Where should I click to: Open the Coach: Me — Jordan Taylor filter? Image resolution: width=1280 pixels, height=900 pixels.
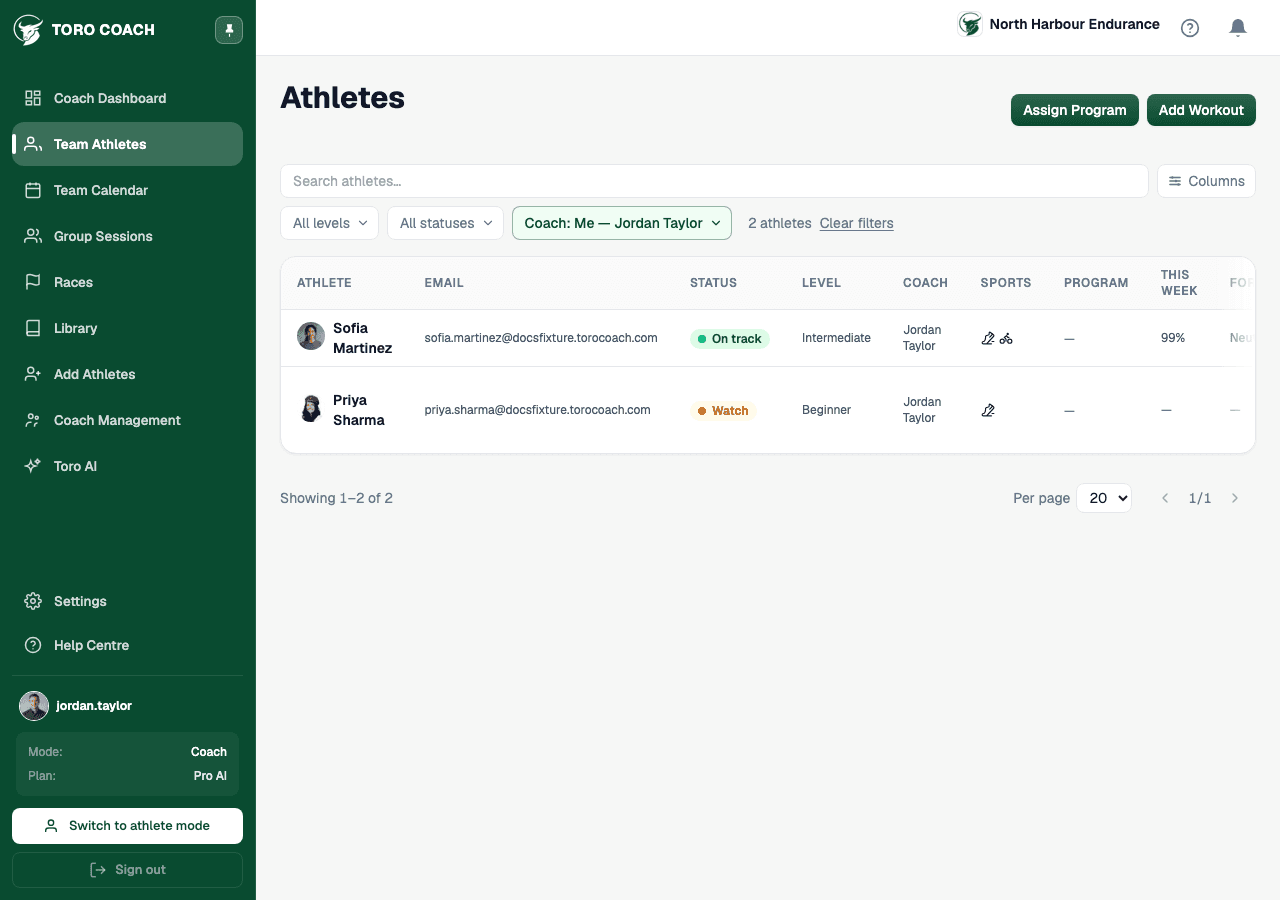coord(622,223)
